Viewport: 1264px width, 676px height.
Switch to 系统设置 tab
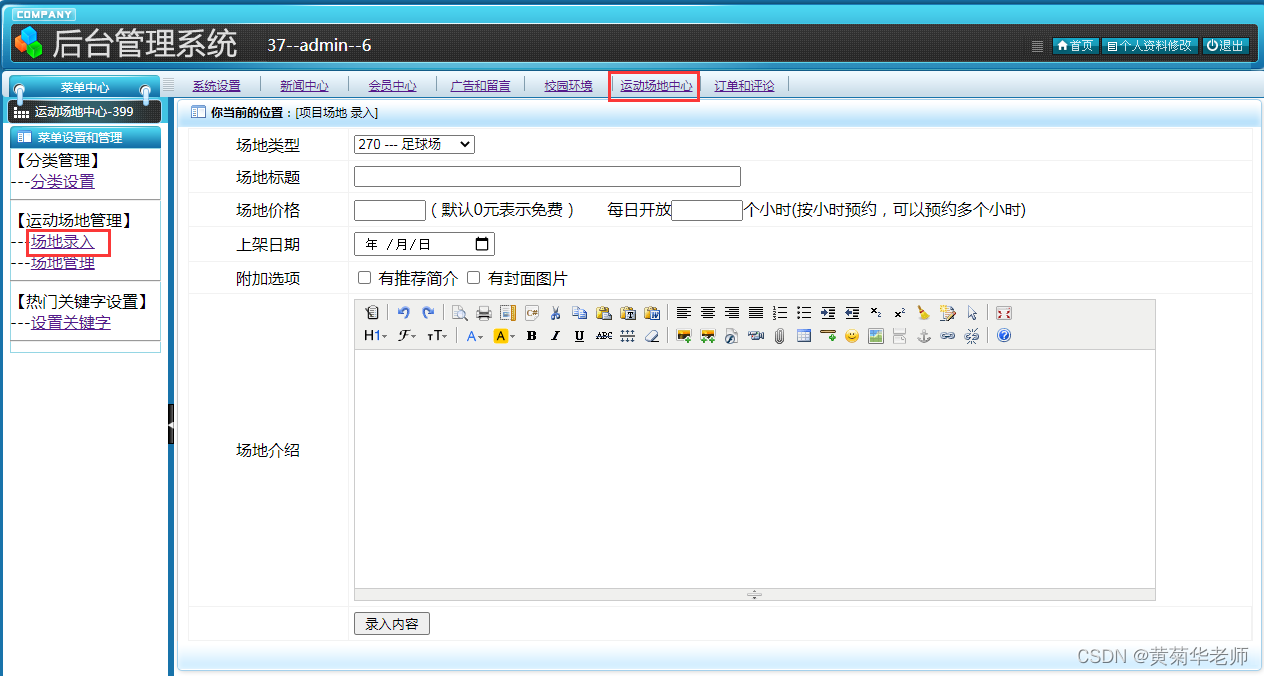(x=216, y=86)
